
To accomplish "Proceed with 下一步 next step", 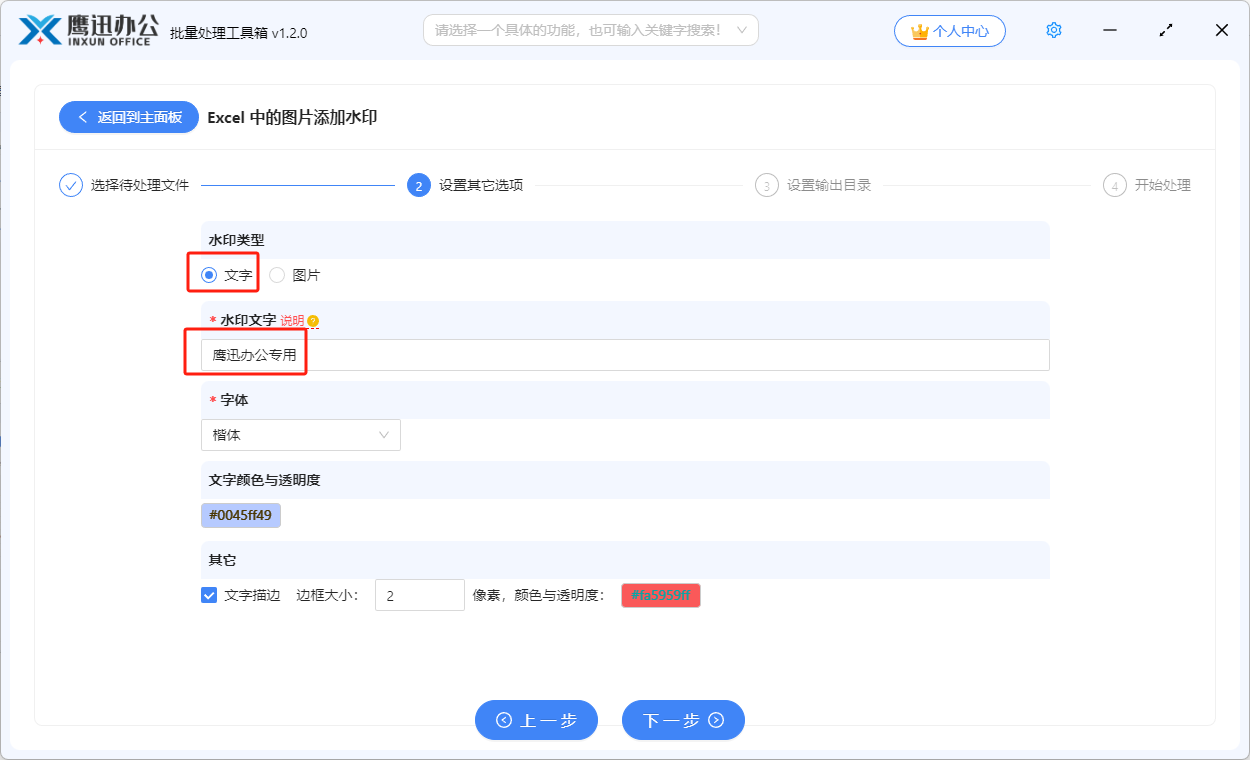I will [x=683, y=720].
